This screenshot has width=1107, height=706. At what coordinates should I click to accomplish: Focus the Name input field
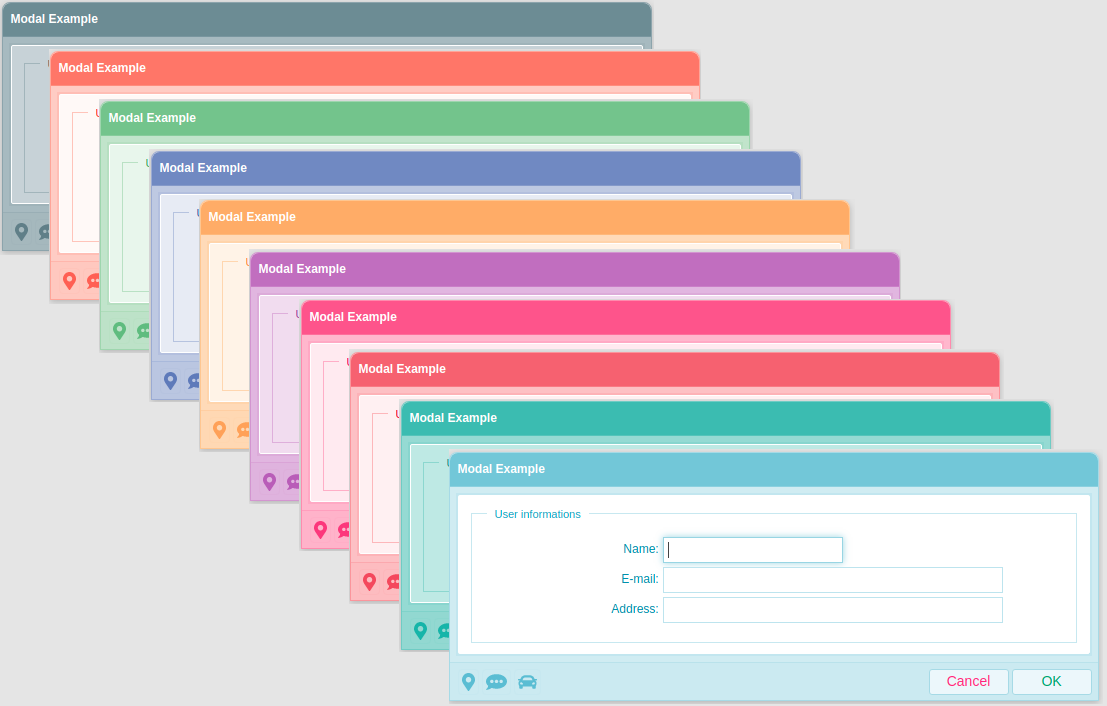coord(753,550)
